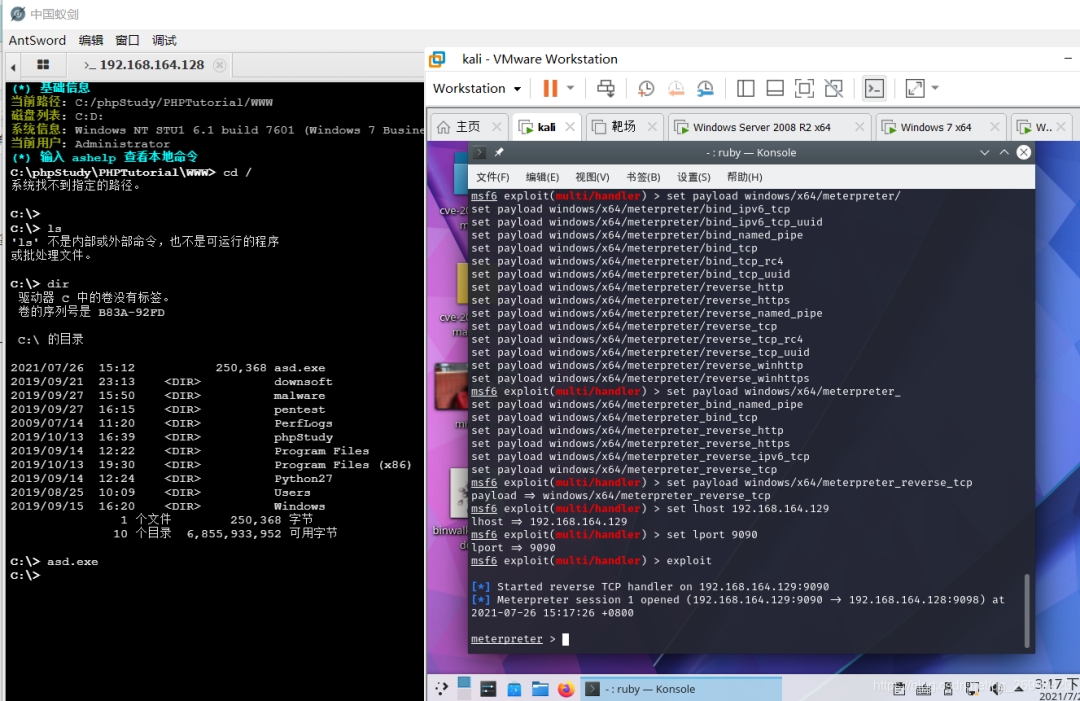Click the send Ctrl+Alt+Del icon
The image size is (1080, 701).
605,88
